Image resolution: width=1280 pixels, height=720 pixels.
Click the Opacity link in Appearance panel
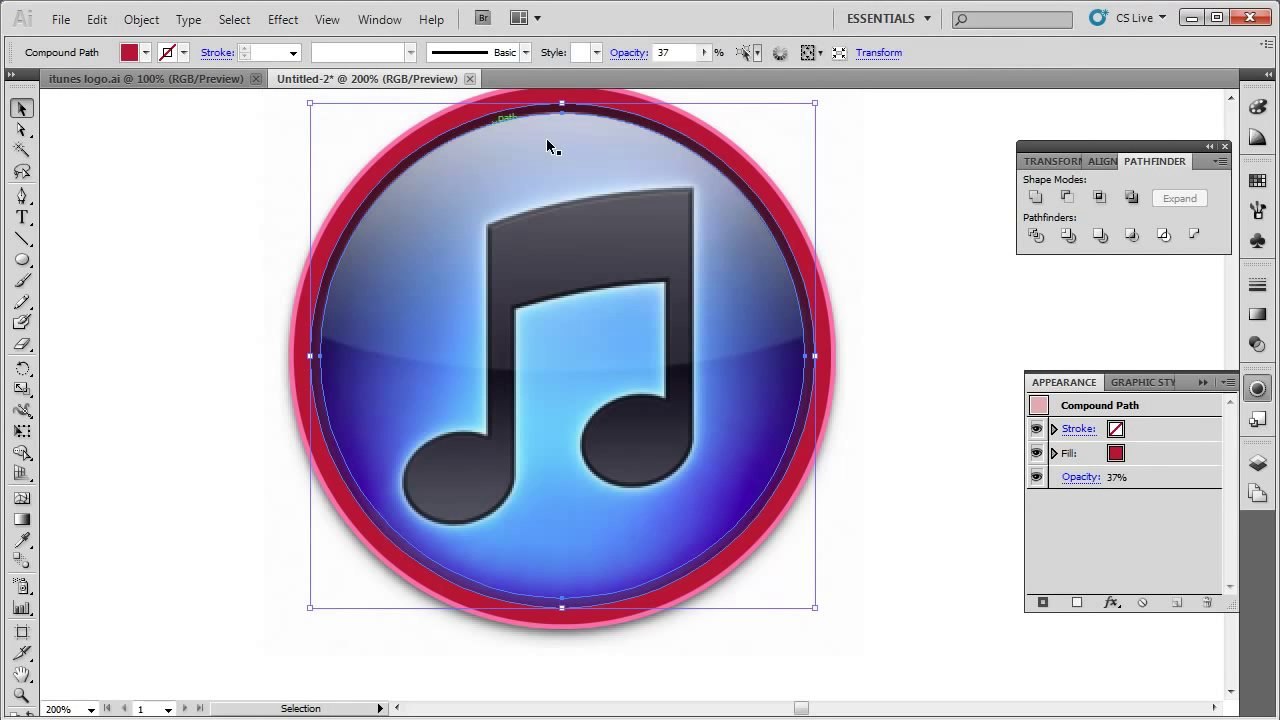(x=1081, y=477)
